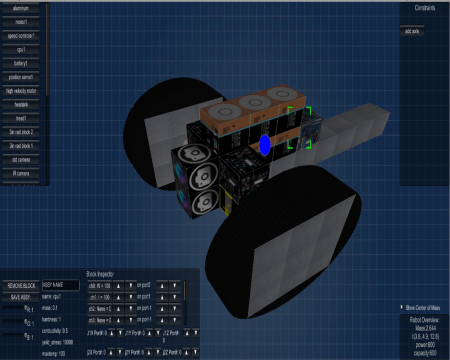Decrease the port value beside 'on port1'
The height and width of the screenshot is (360, 450).
pos(174,297)
